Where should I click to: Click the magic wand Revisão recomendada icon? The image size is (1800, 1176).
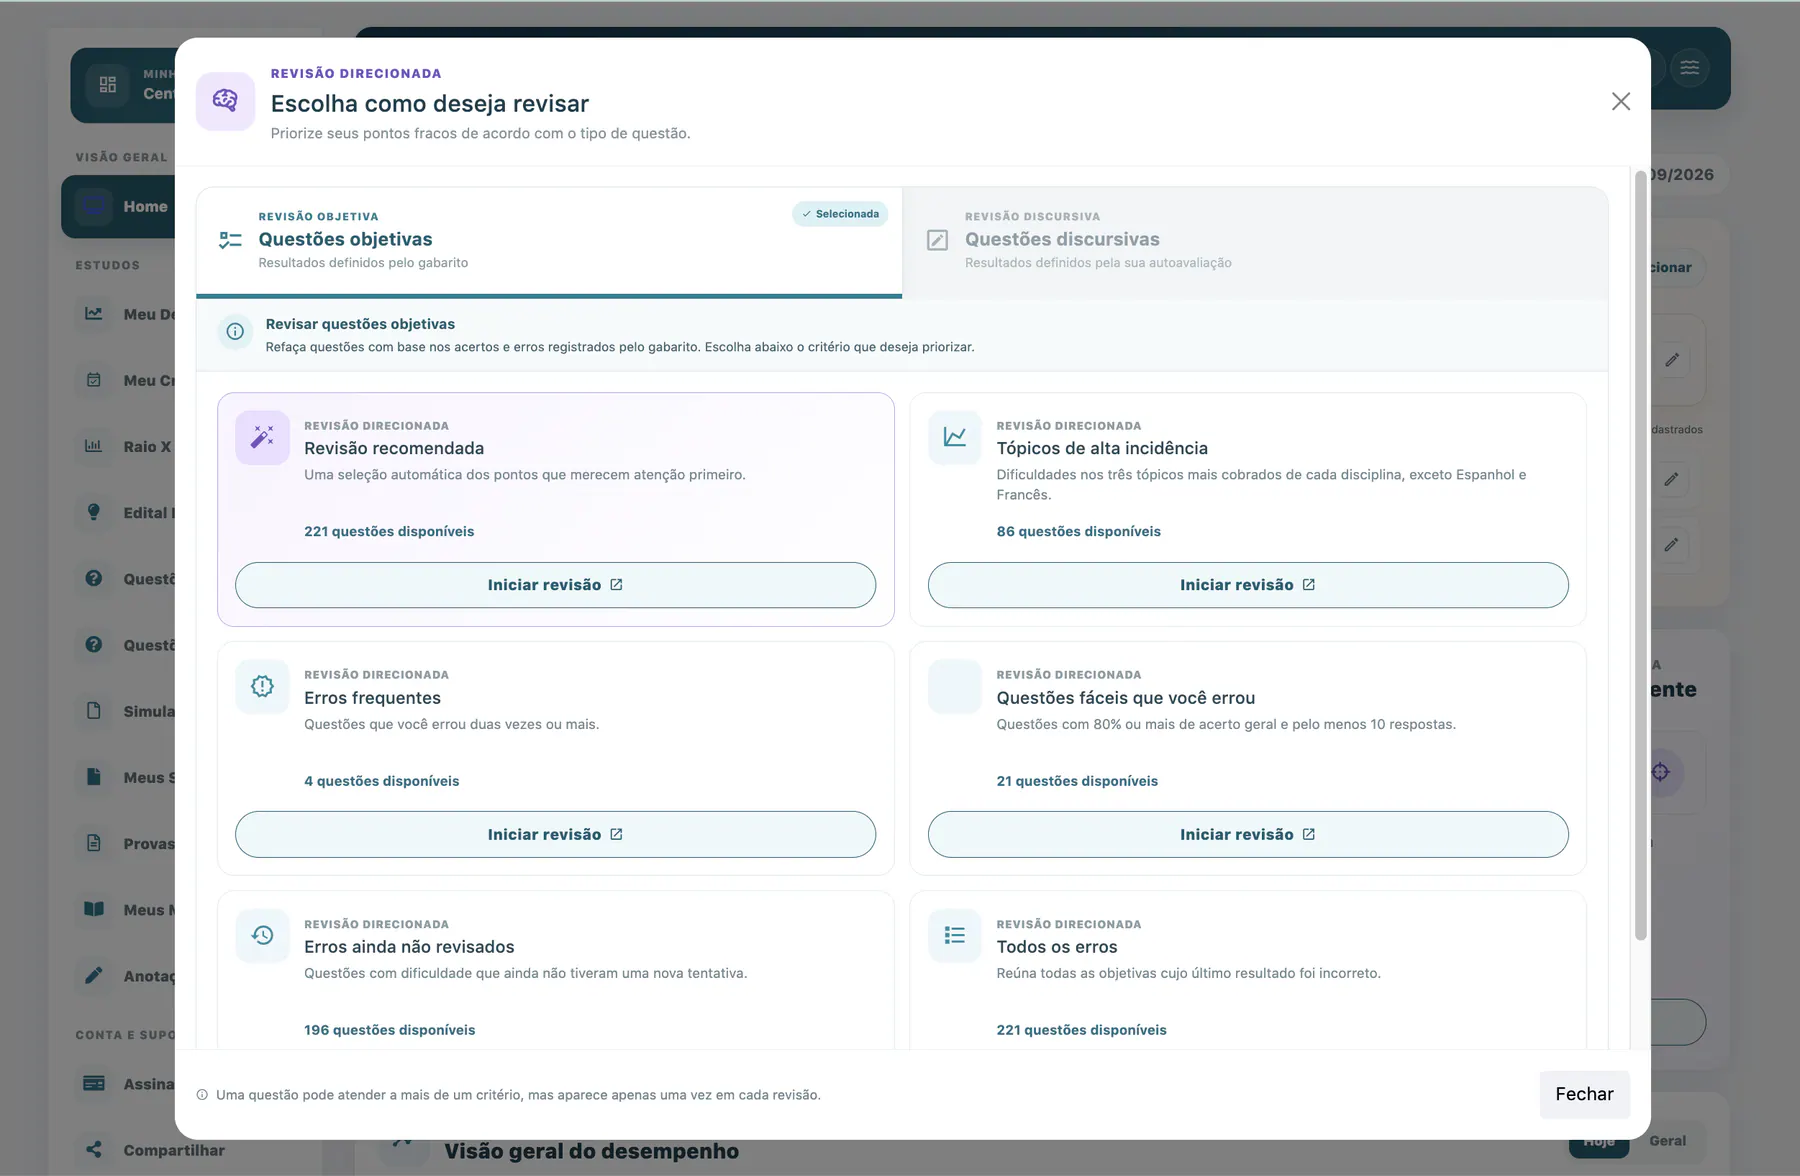pos(262,437)
